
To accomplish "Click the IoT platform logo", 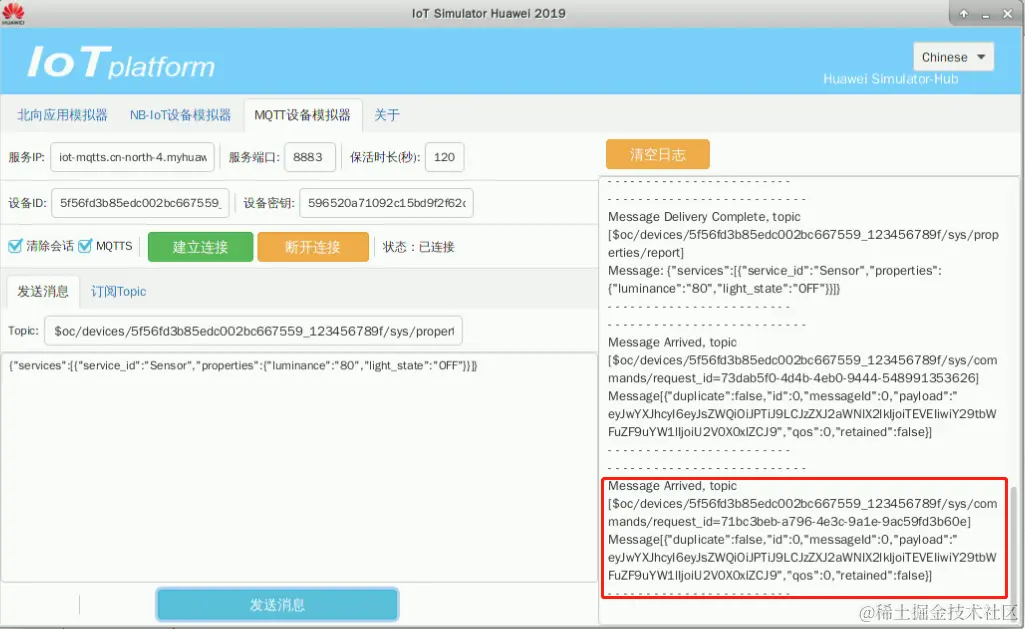I will point(121,63).
